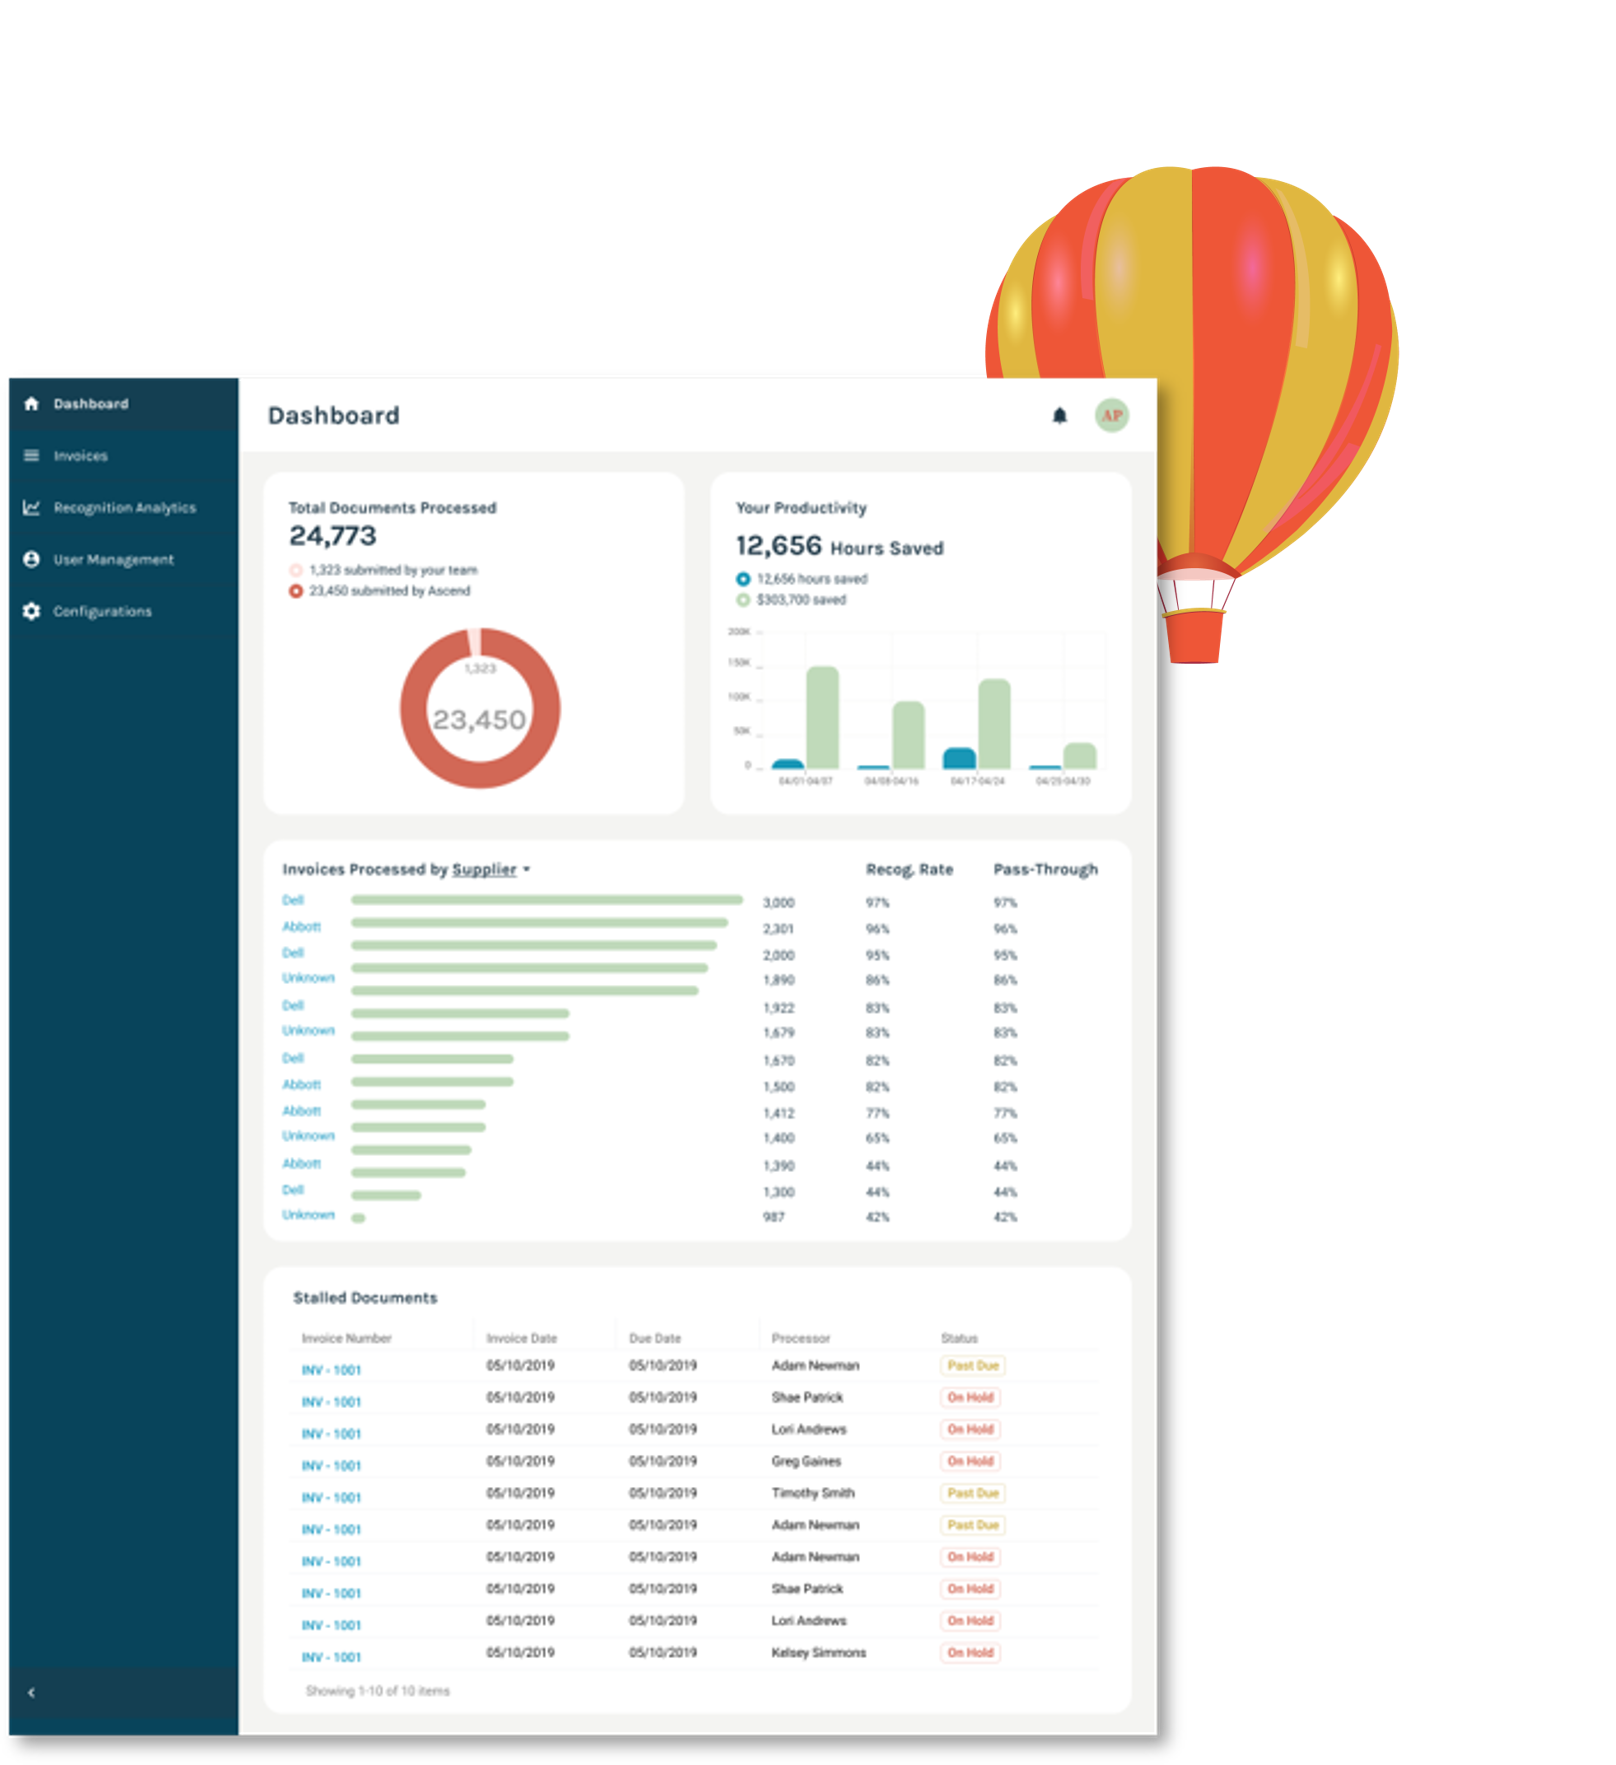Click the 24,773 total documents value
1616x1765 pixels.
333,536
